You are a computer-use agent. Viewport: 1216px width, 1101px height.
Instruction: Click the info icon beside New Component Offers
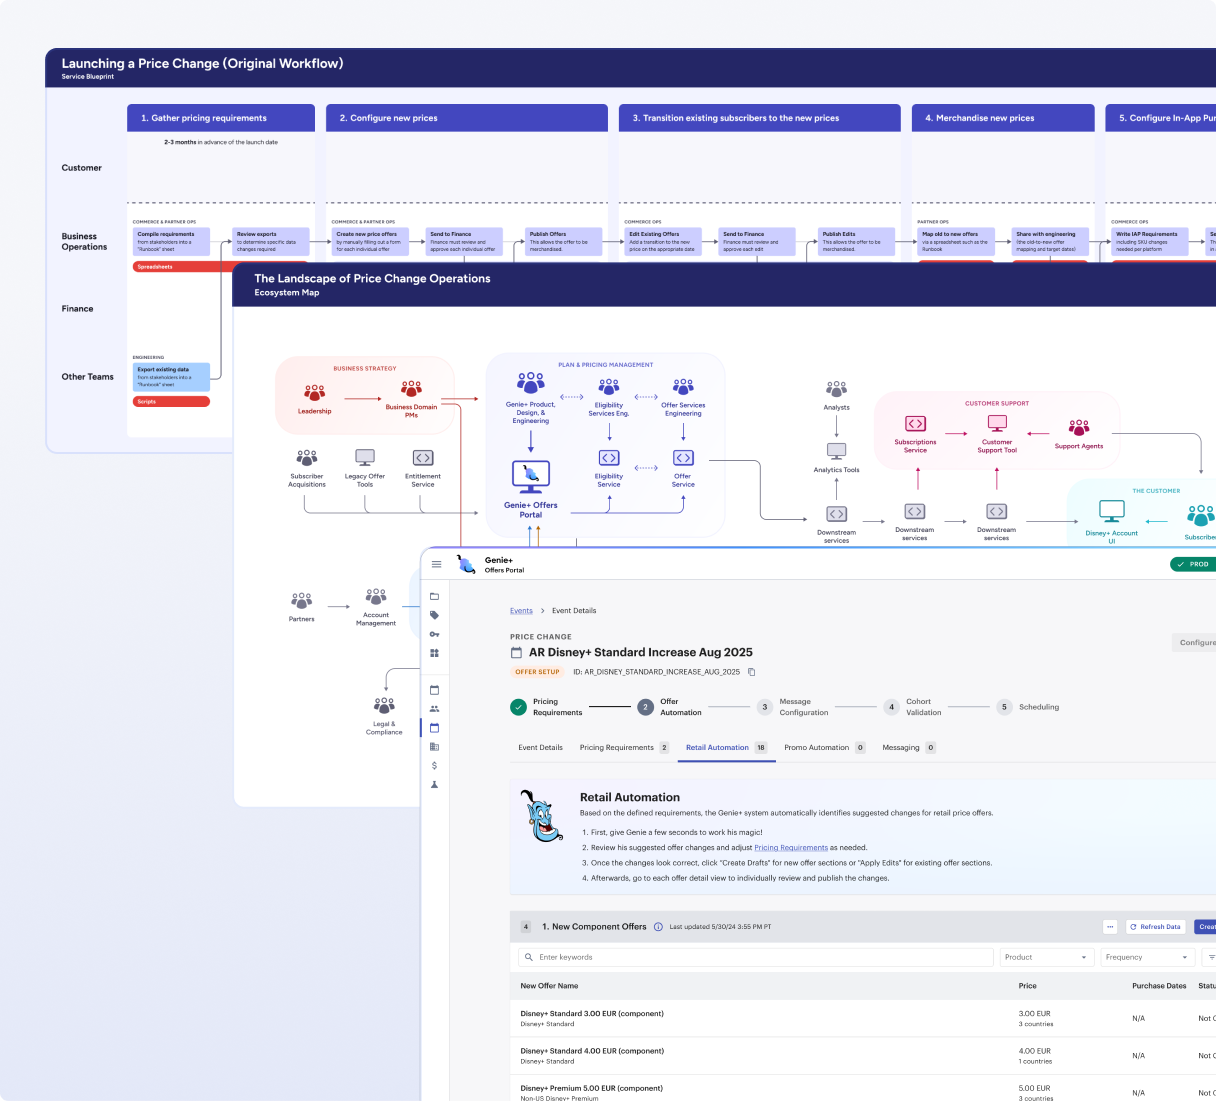659,926
